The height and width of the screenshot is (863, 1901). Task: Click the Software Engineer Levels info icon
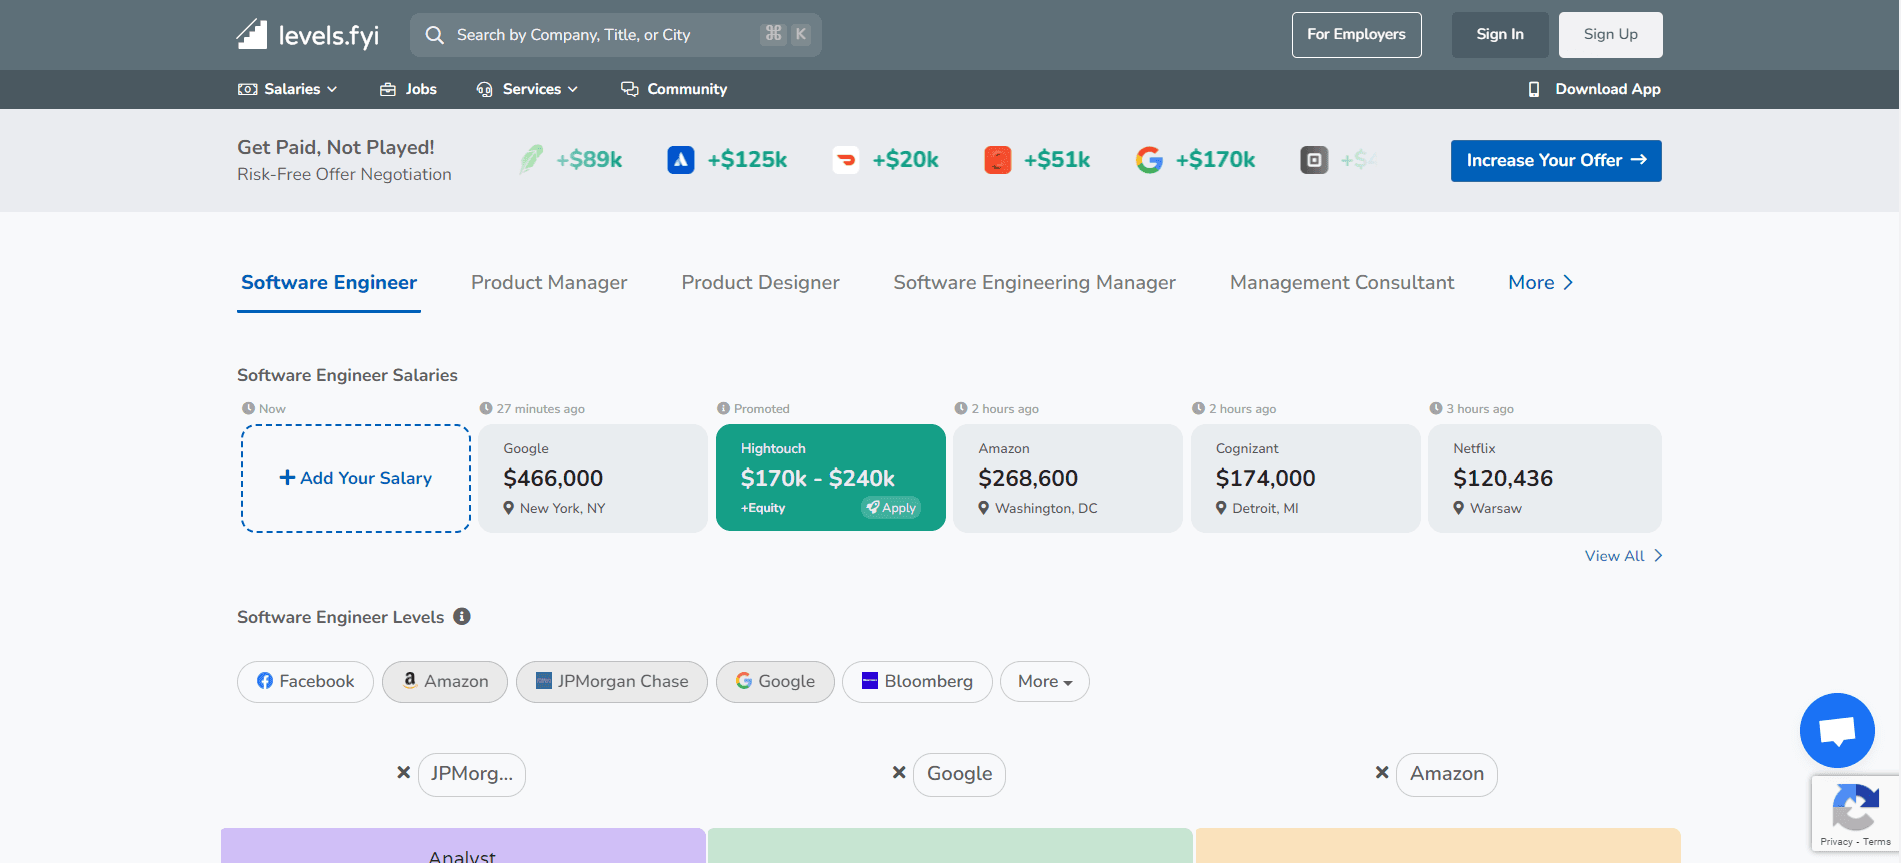click(x=462, y=616)
